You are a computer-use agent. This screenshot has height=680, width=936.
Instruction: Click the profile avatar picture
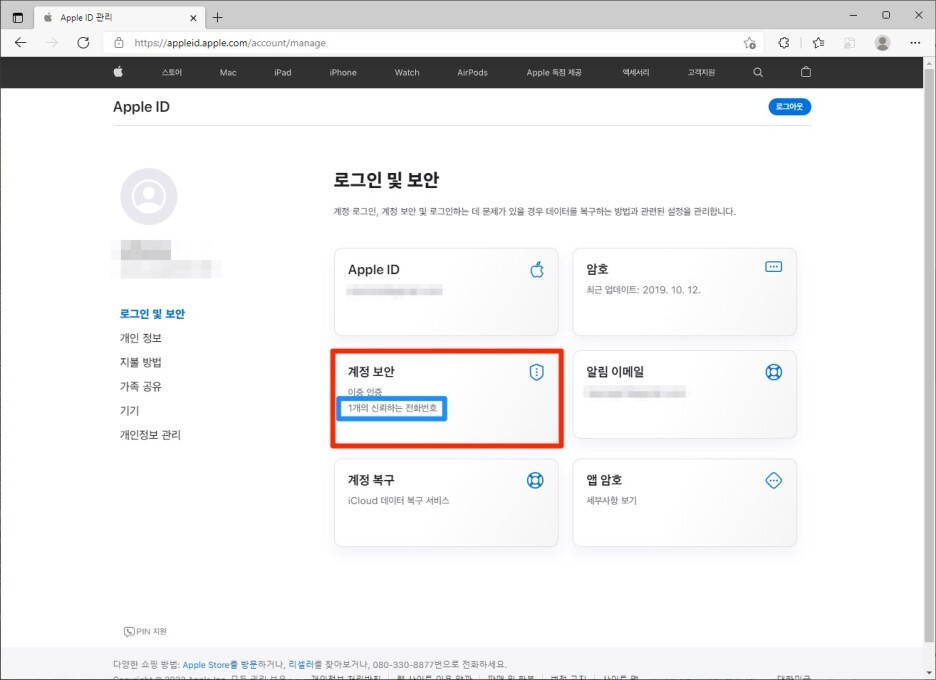[149, 196]
